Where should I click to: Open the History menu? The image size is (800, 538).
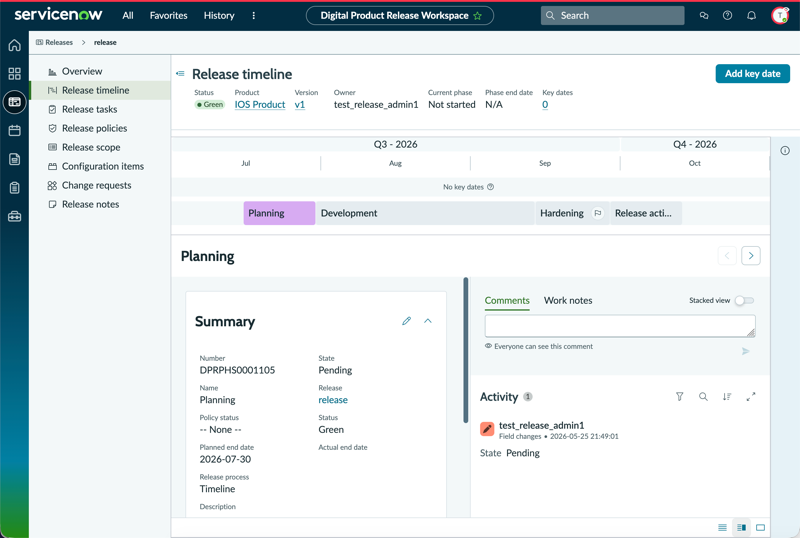click(219, 16)
